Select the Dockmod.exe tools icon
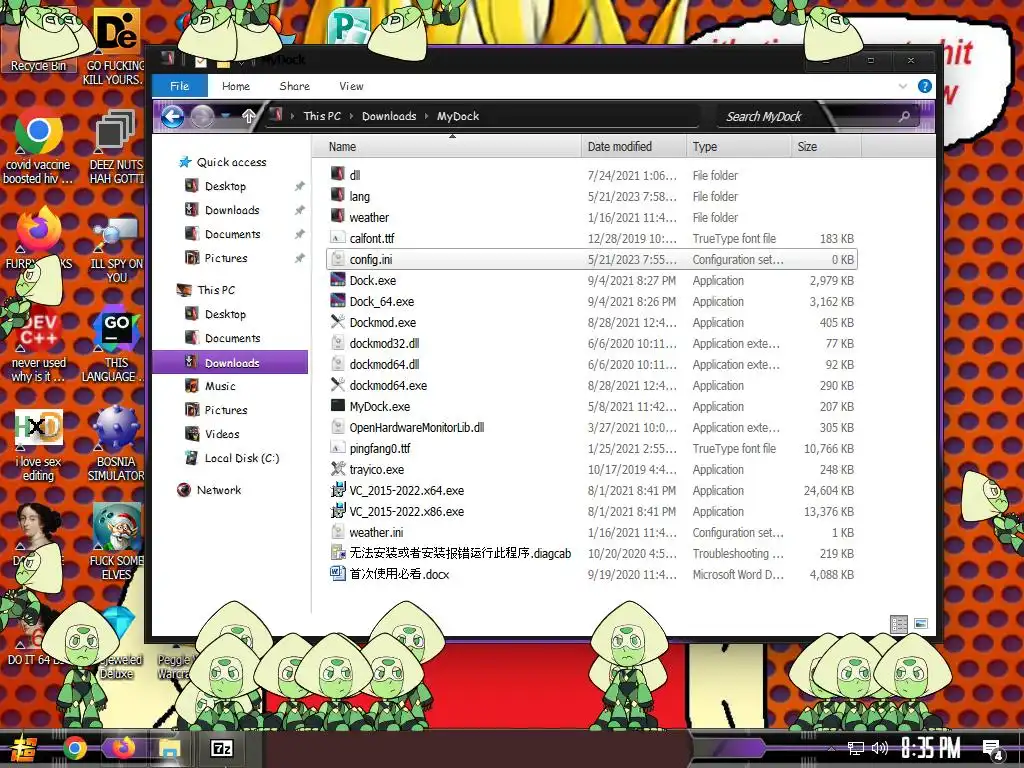Viewport: 1024px width, 768px height. click(338, 321)
